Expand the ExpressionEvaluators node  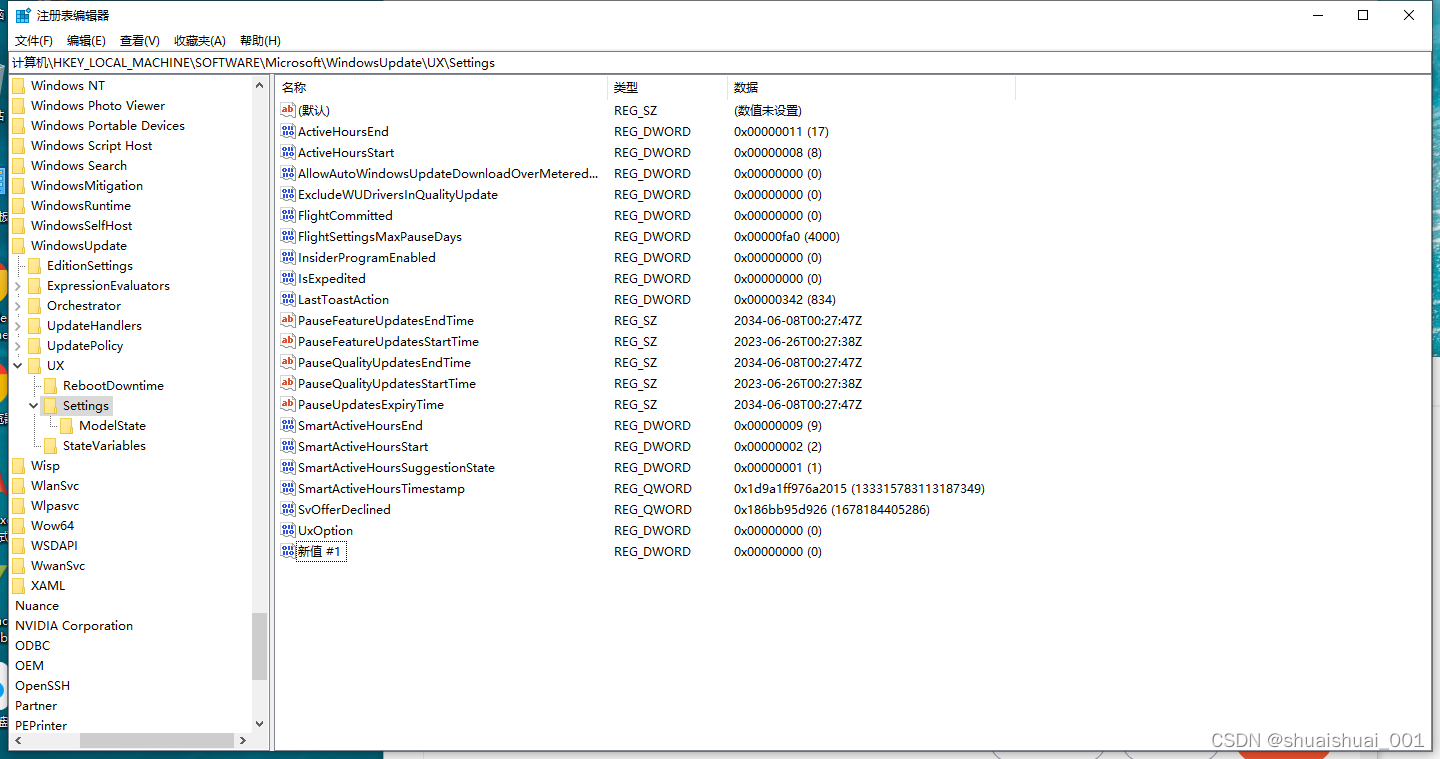point(18,285)
